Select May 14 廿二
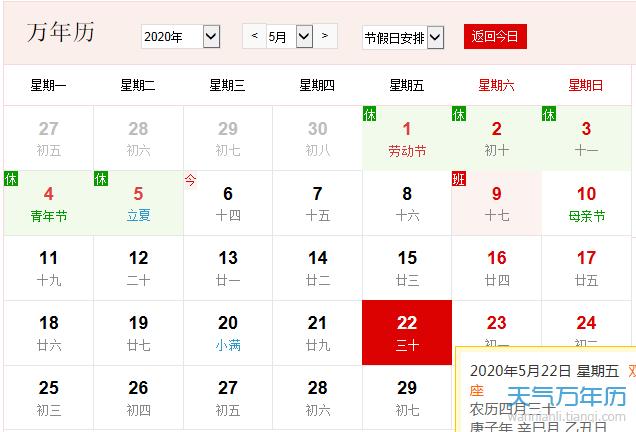The width and height of the screenshot is (636, 432). [x=318, y=268]
